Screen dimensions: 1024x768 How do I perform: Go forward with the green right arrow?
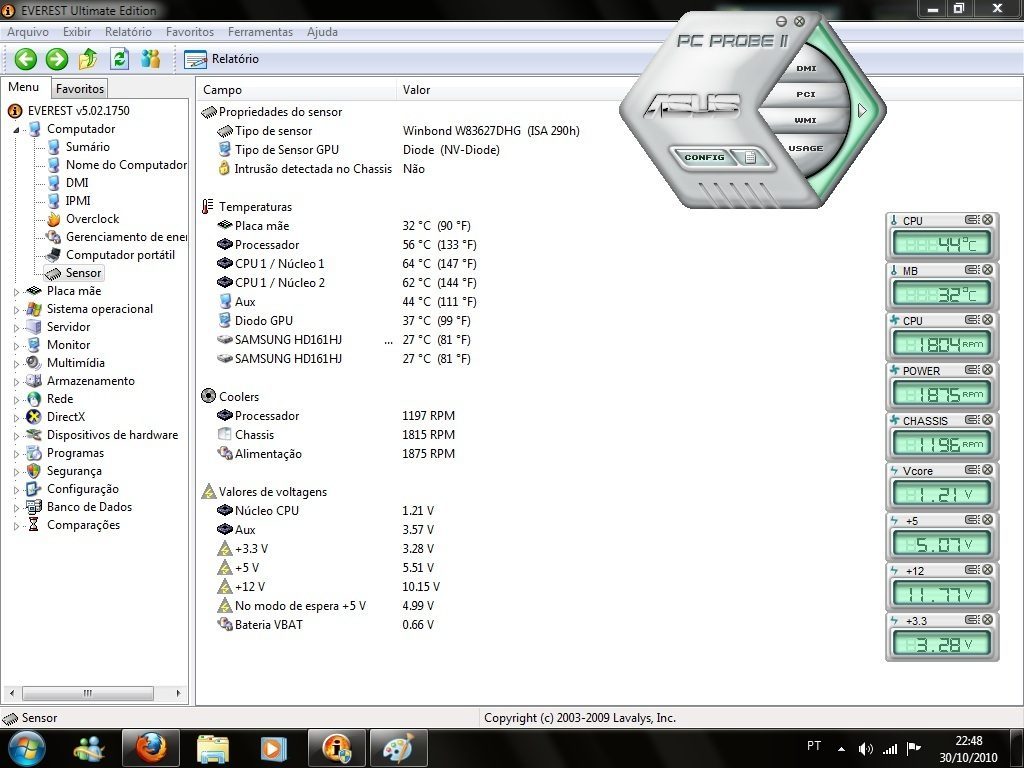point(57,59)
